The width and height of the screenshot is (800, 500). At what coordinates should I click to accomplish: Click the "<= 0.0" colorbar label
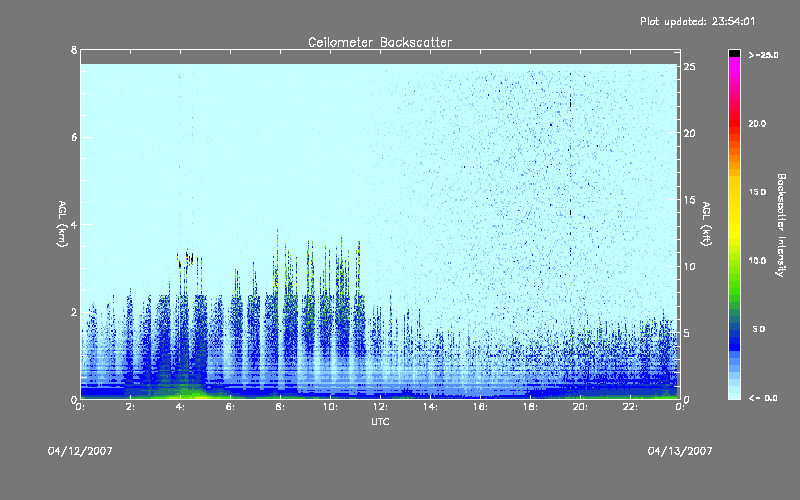(x=763, y=398)
